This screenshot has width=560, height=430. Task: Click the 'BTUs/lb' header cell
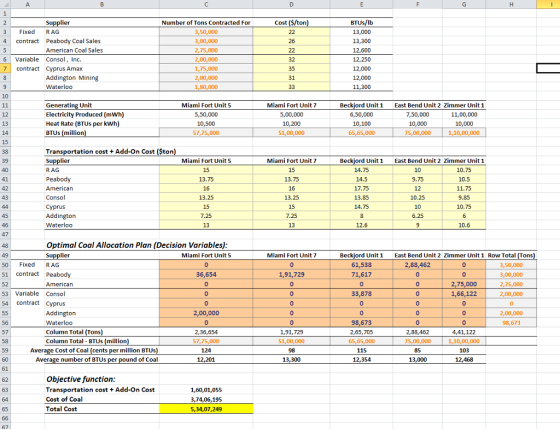click(361, 22)
